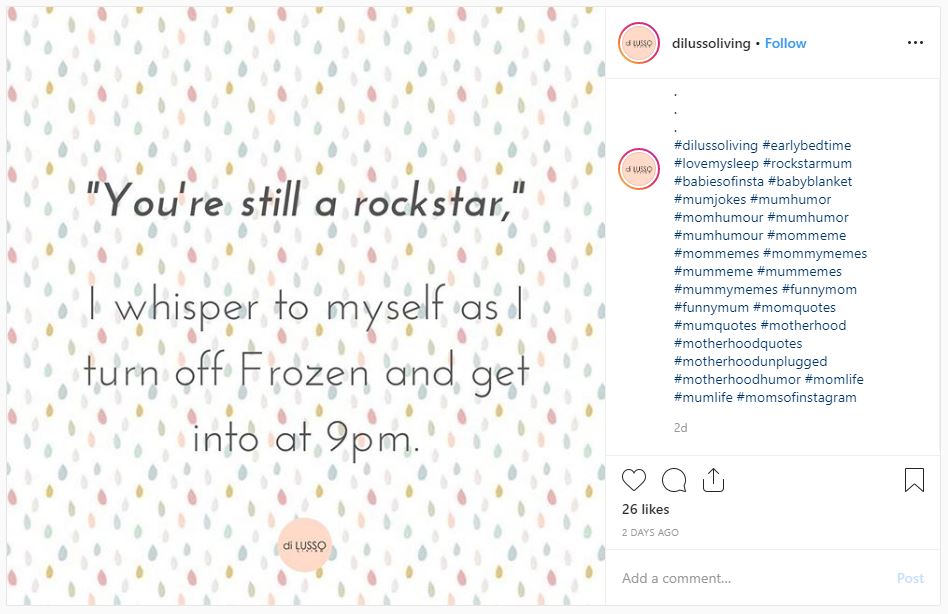Click the Follow link next to dilussoliving
The width and height of the screenshot is (948, 614).
click(785, 43)
